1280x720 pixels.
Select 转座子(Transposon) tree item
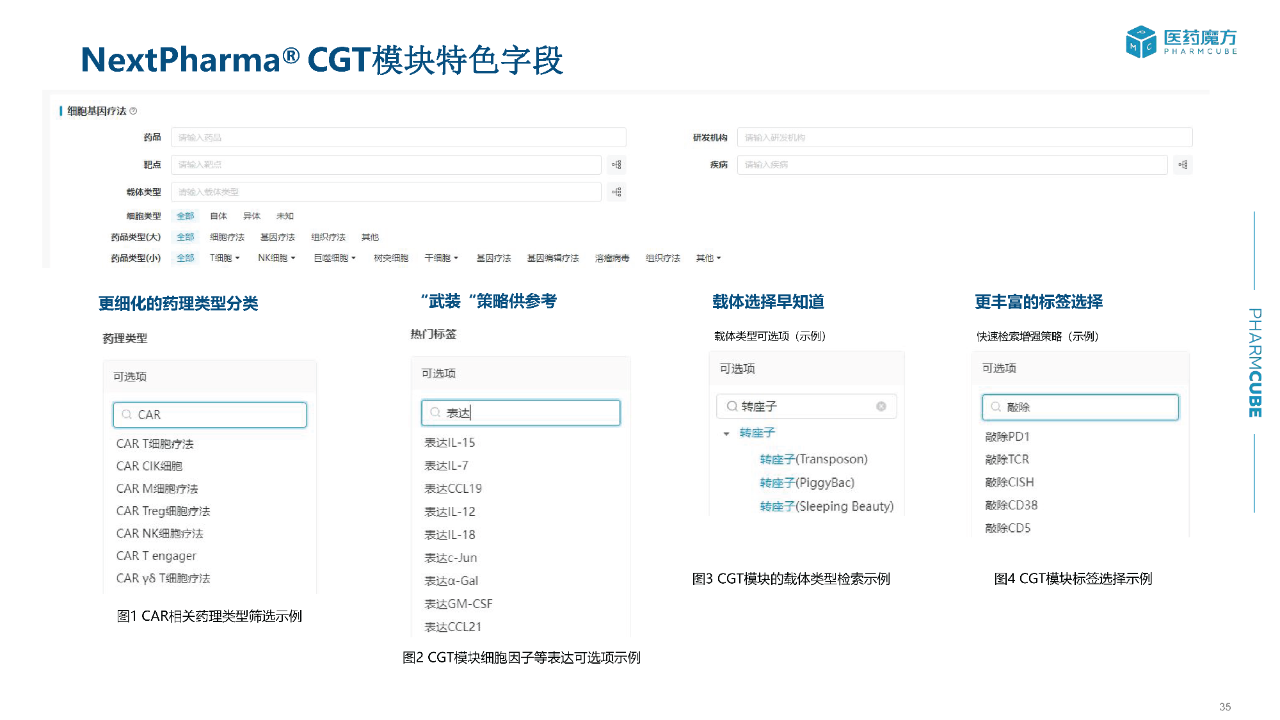click(x=813, y=460)
